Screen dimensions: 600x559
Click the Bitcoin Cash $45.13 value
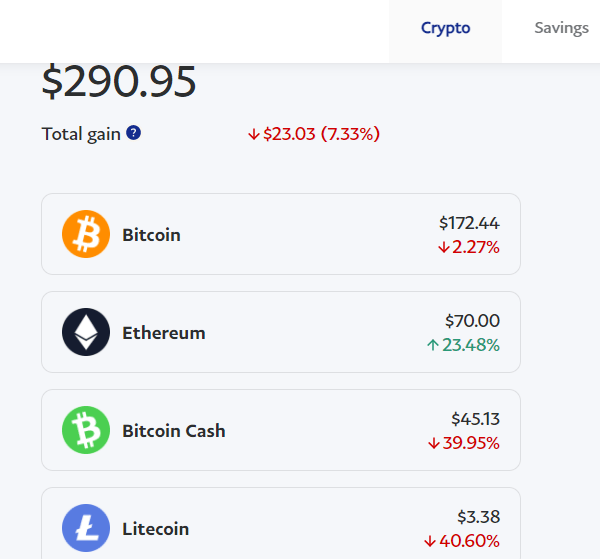pos(475,419)
